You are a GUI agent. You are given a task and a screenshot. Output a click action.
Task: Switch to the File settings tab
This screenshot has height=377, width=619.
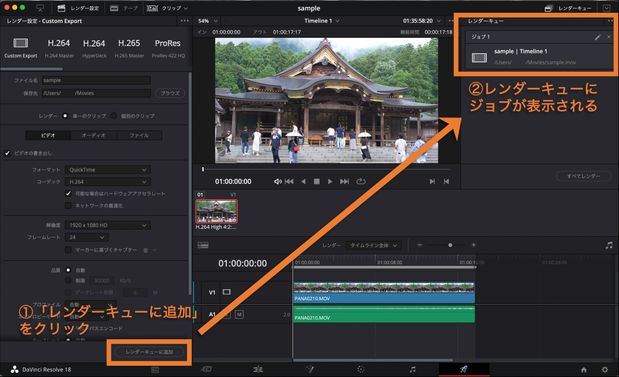[x=139, y=135]
